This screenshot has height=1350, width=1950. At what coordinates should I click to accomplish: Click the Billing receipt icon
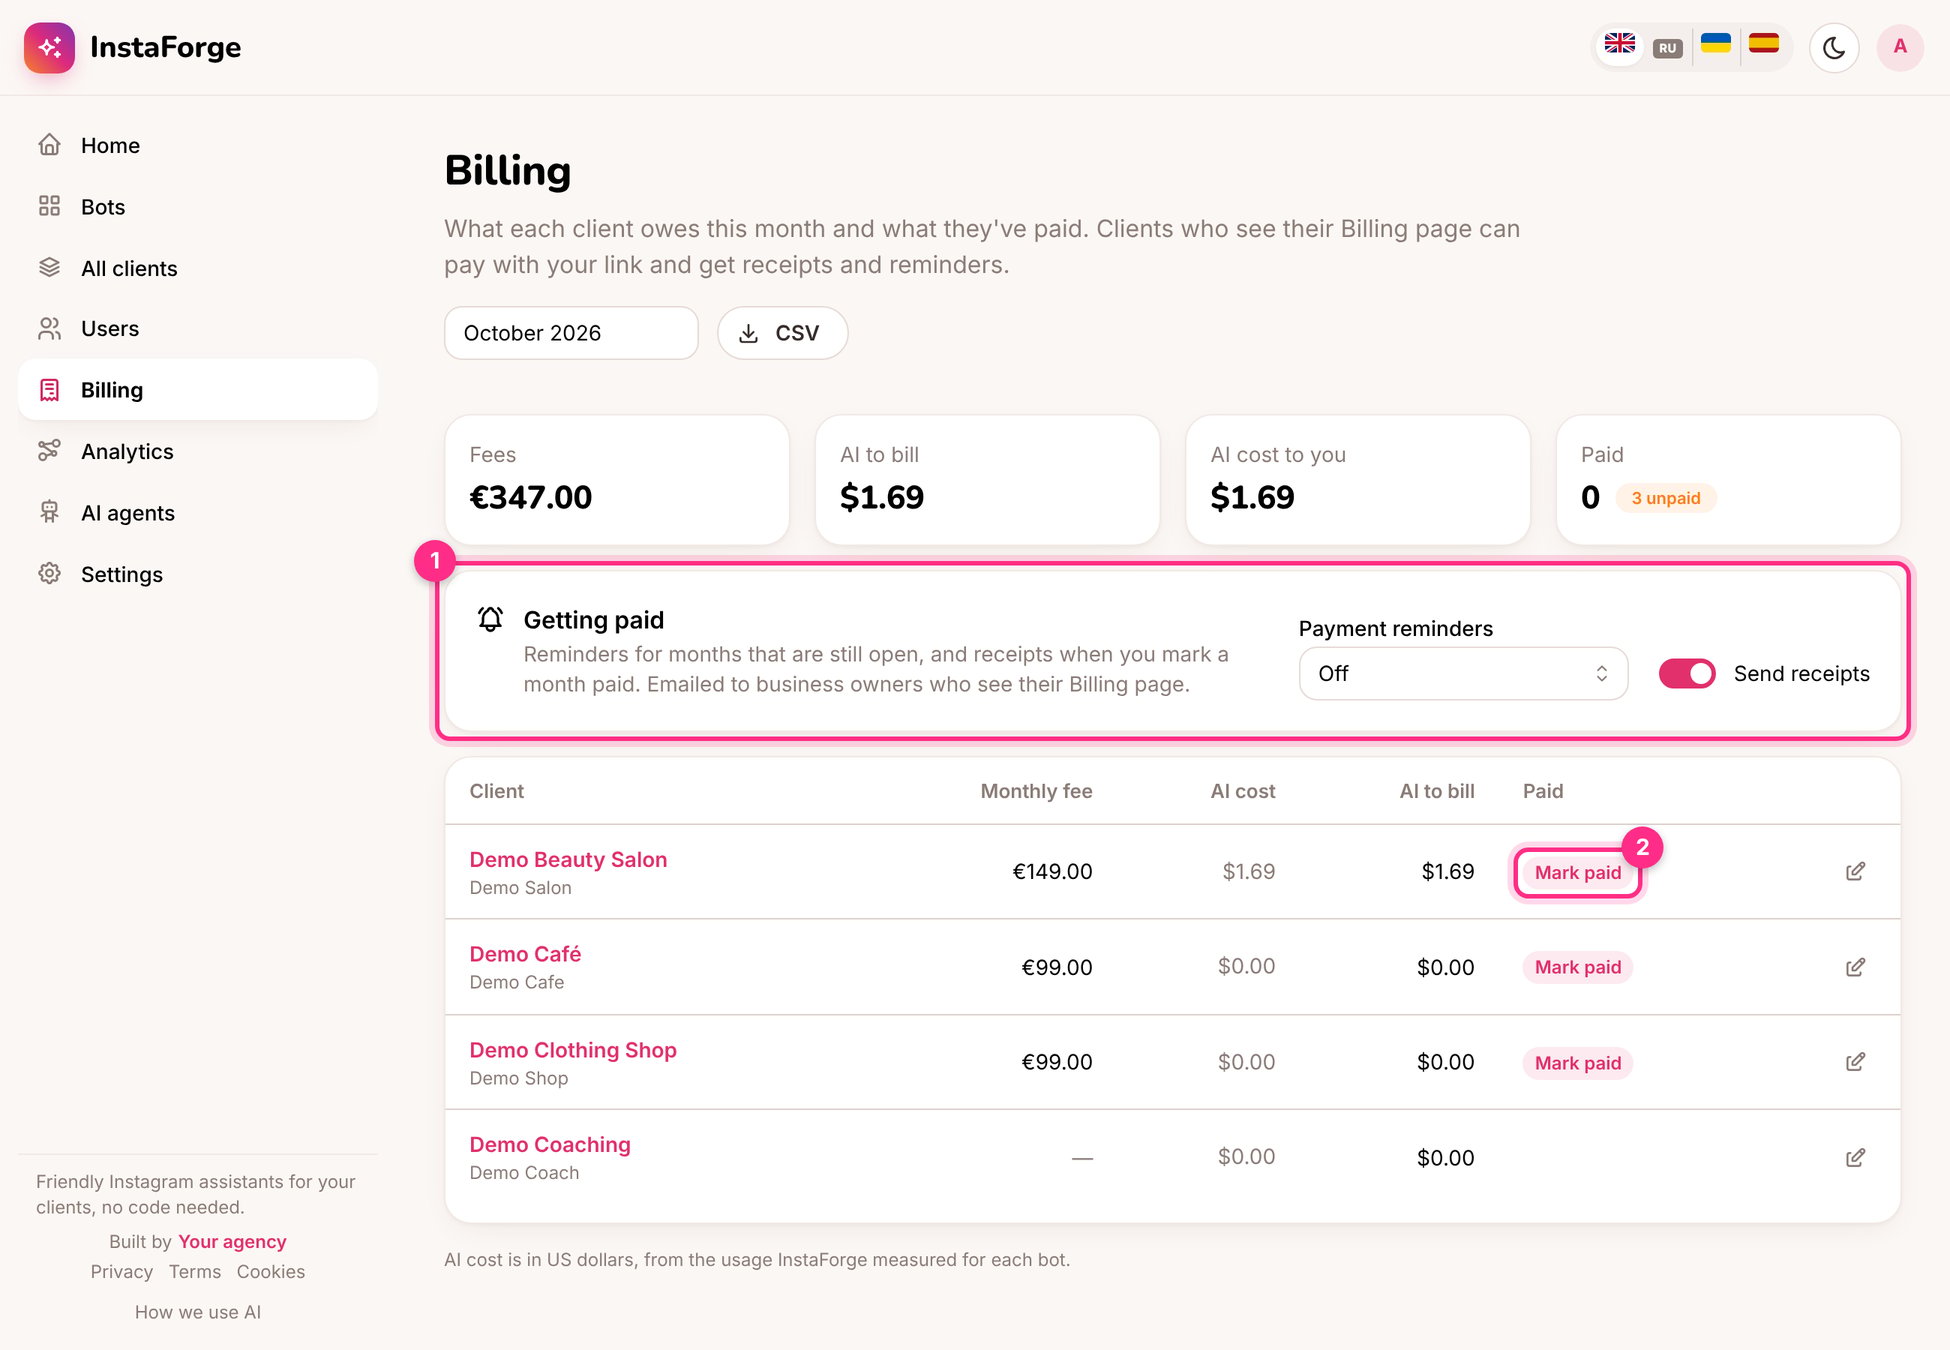(x=49, y=390)
